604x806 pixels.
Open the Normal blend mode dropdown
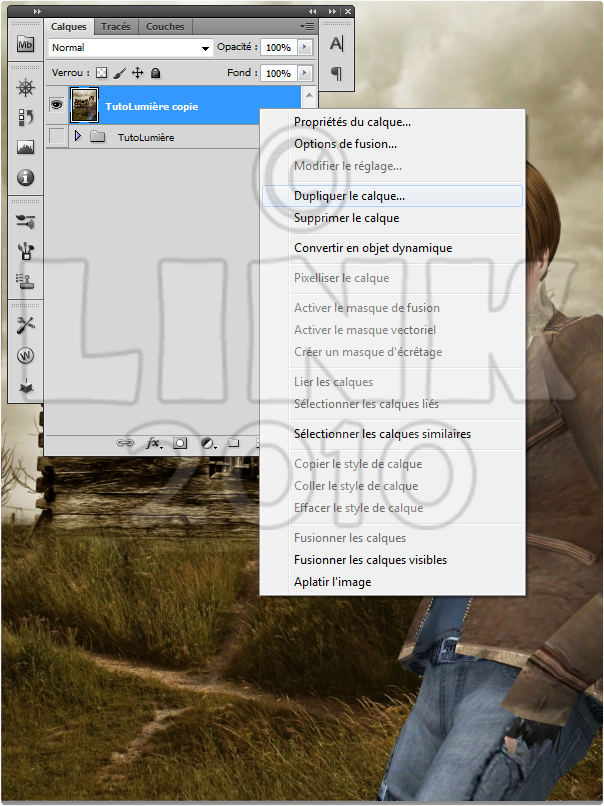(x=131, y=47)
